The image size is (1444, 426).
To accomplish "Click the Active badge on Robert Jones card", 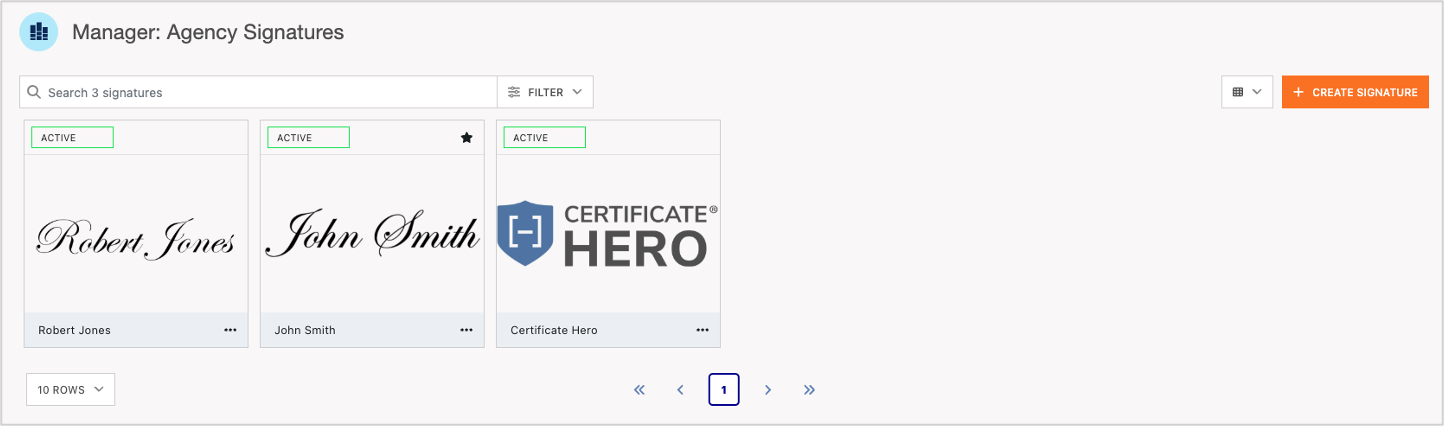I will coord(72,138).
